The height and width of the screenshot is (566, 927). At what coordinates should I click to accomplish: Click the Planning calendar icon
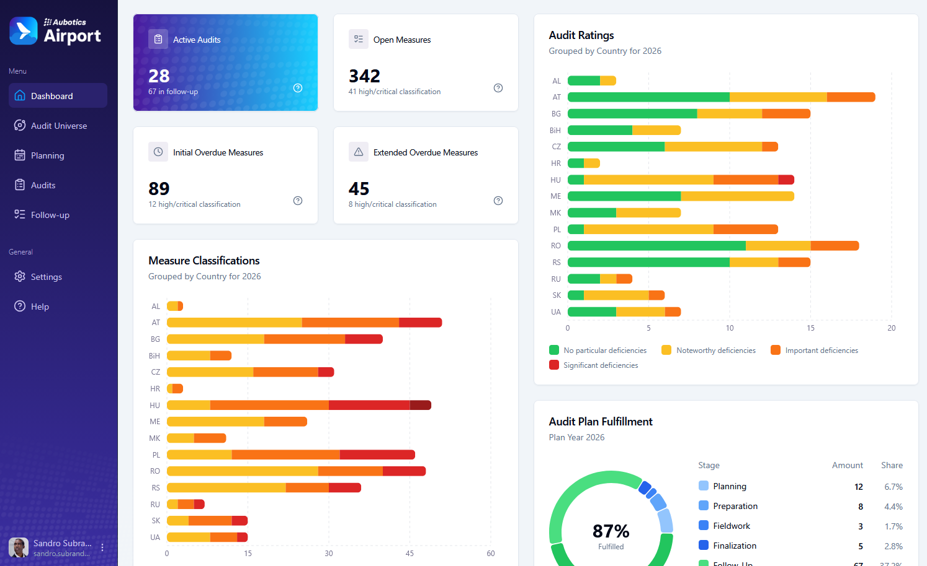pos(20,155)
